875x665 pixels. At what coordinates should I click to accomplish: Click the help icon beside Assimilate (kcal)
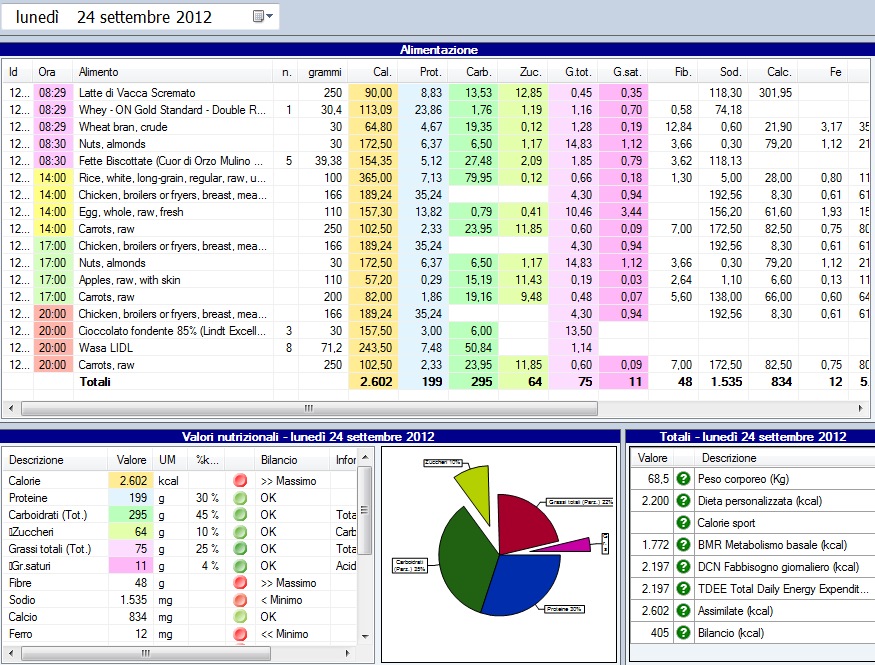tap(684, 611)
